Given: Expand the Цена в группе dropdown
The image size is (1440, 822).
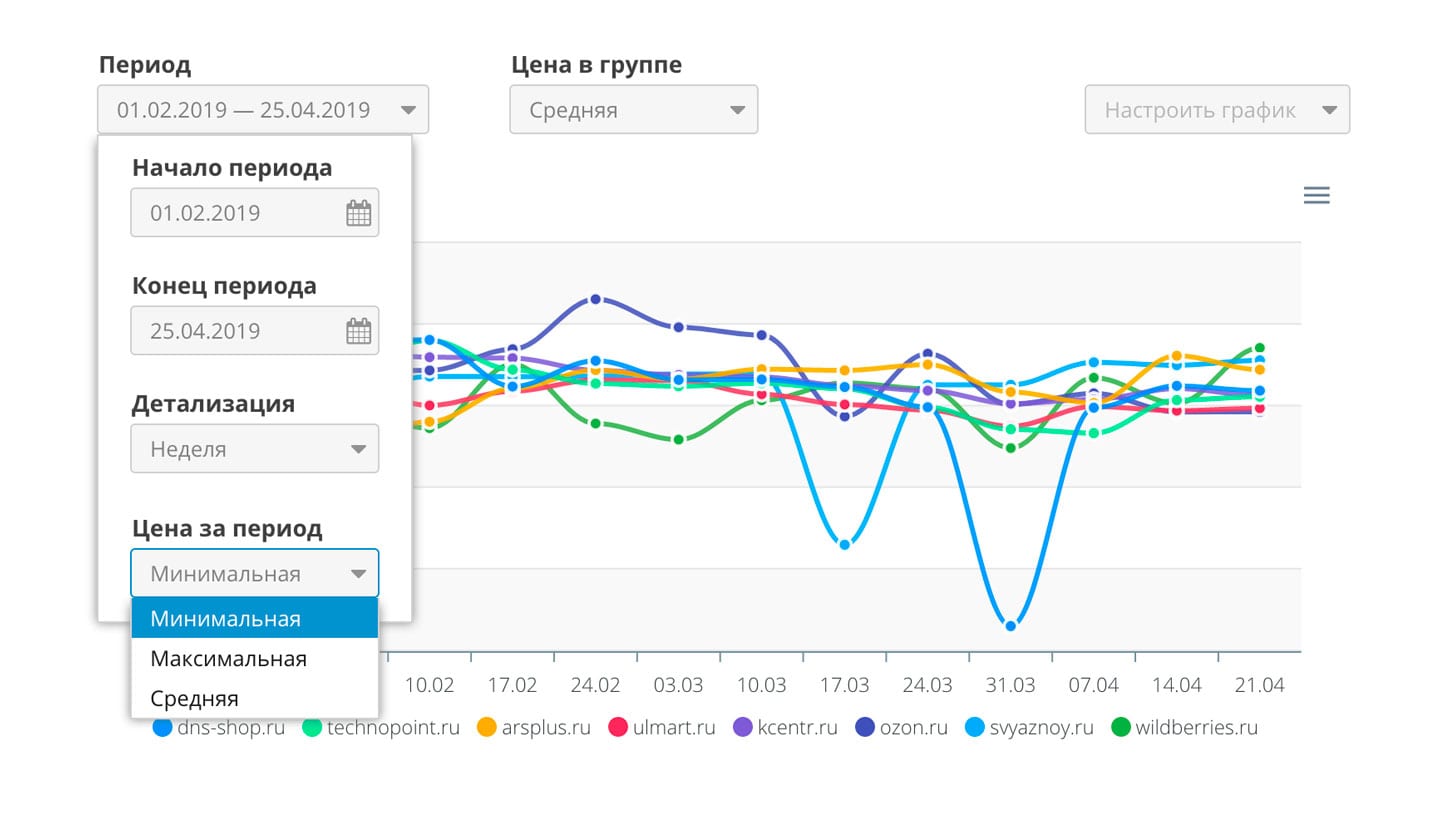Looking at the screenshot, I should click(634, 110).
